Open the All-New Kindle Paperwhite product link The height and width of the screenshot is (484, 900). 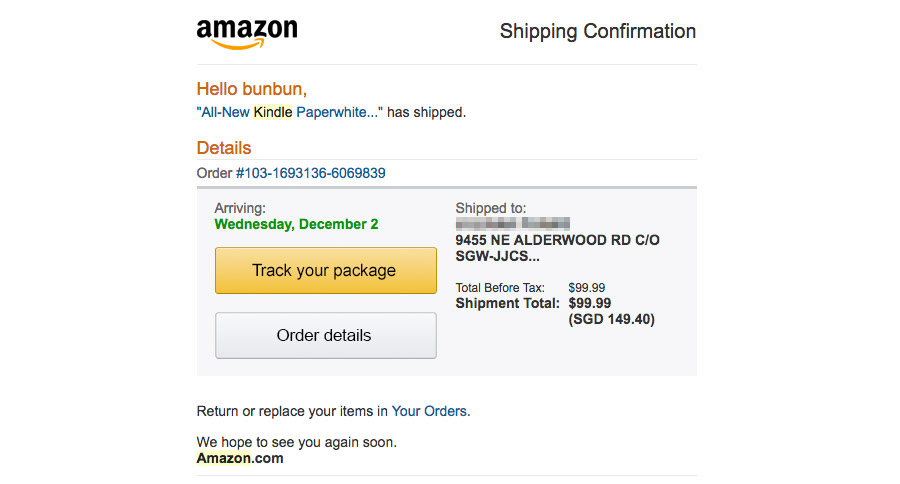click(288, 112)
